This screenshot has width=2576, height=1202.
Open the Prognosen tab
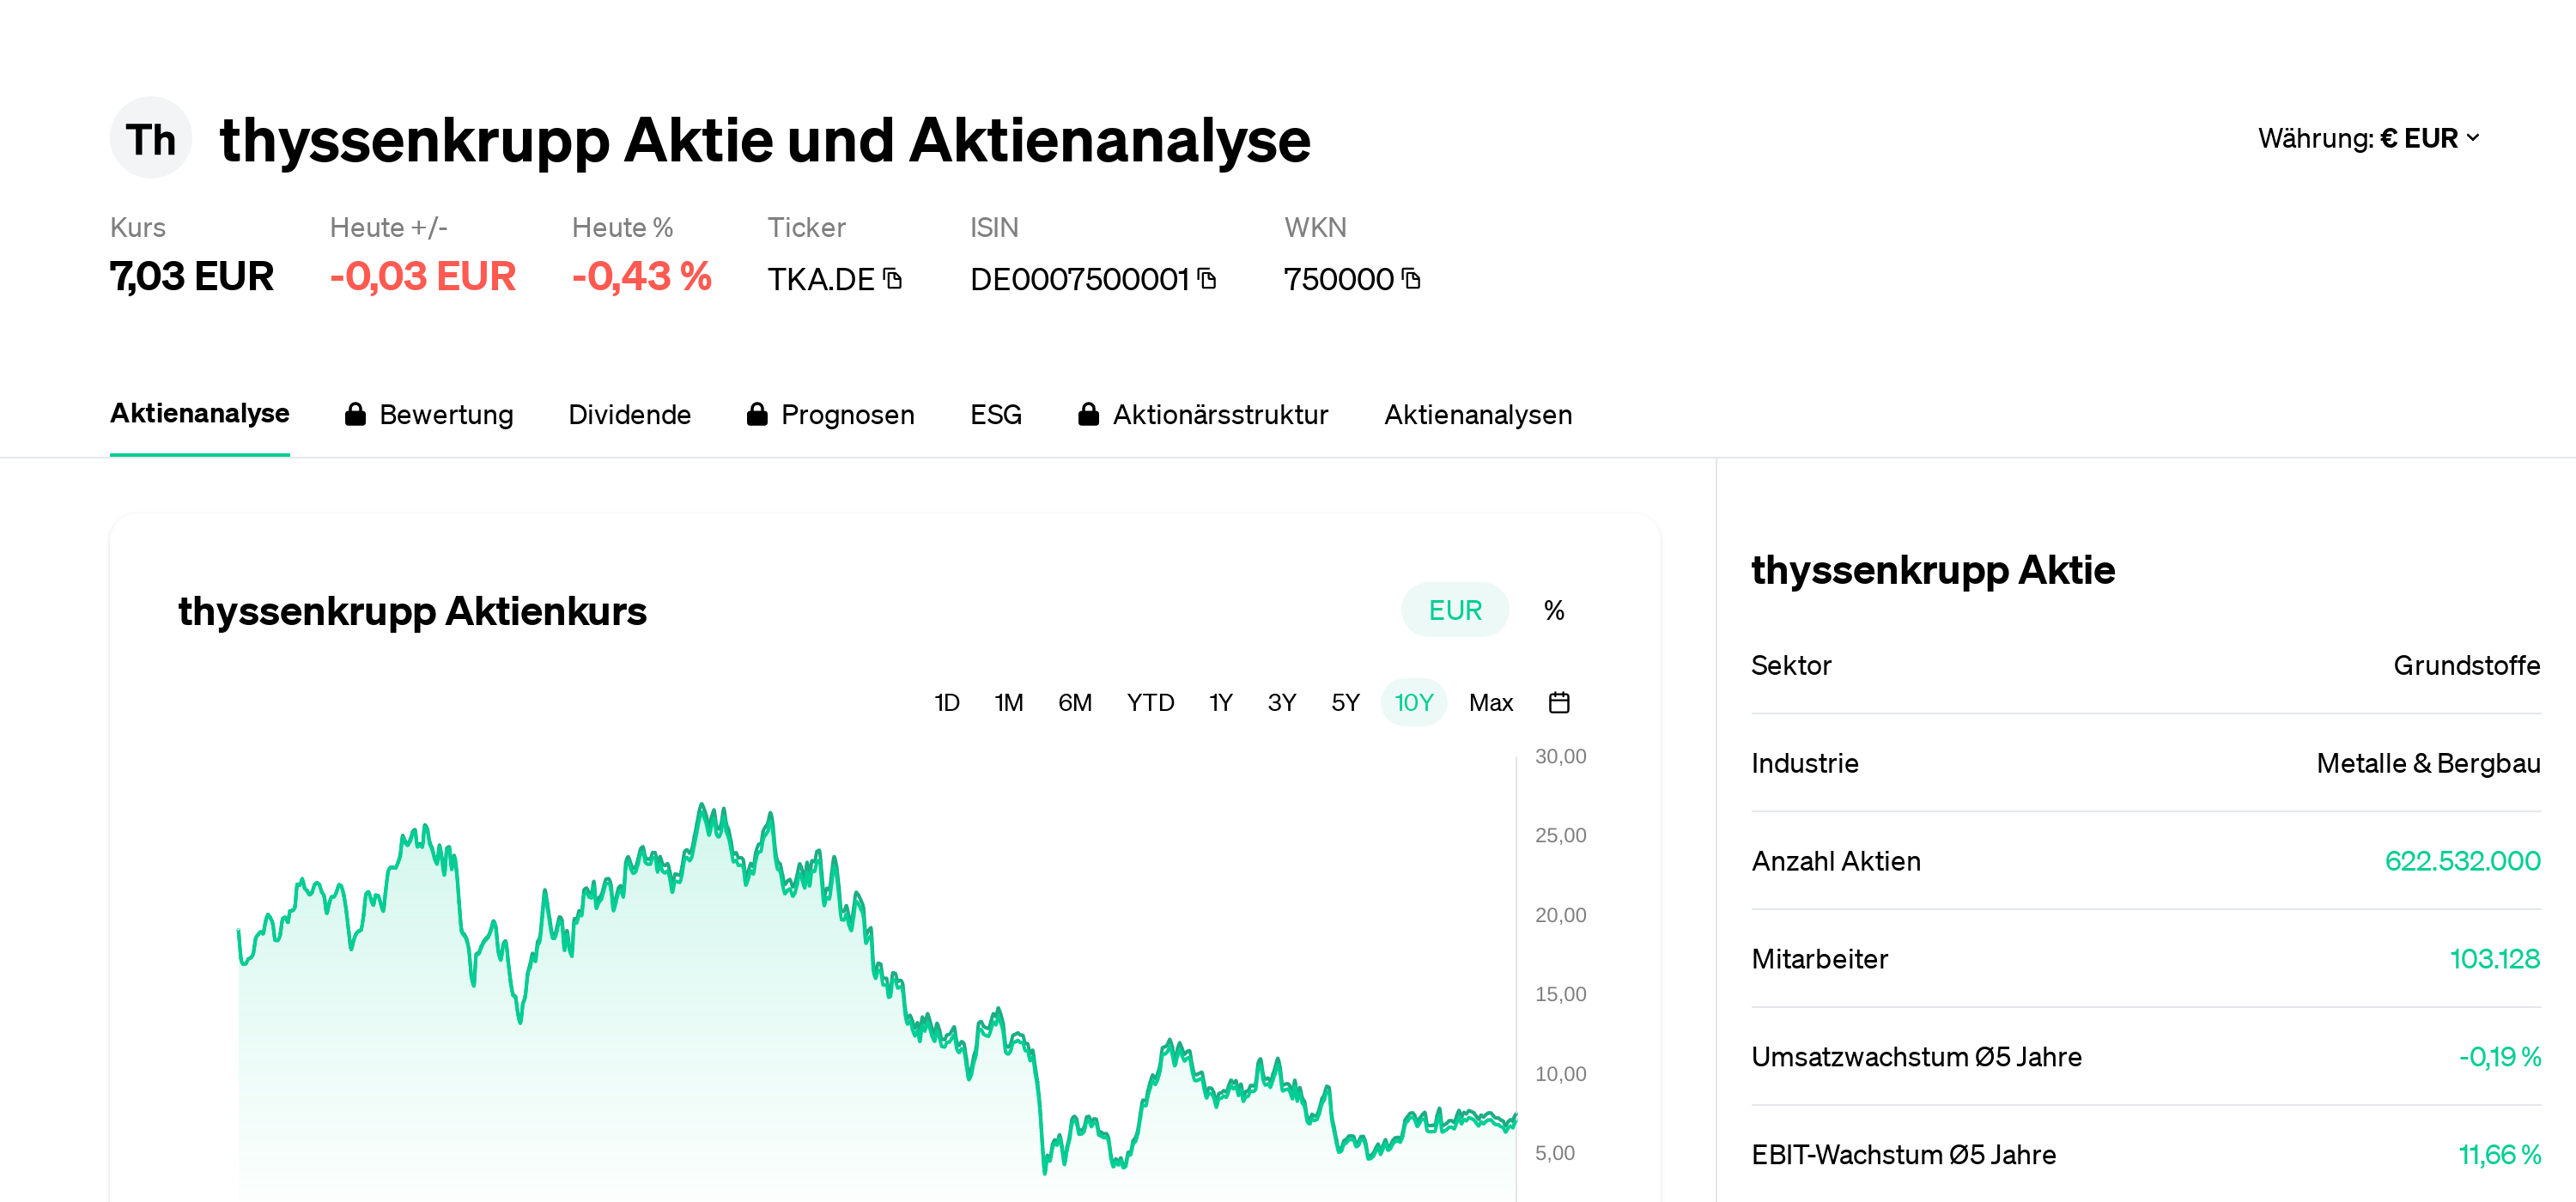click(x=831, y=414)
